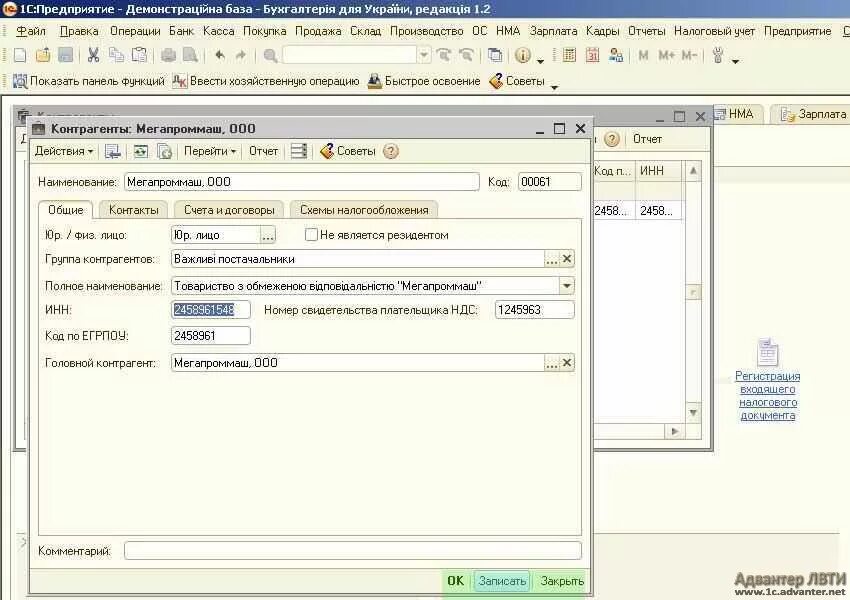Click the Код field 00061
Viewport: 850px width, 600px height.
pyautogui.click(x=550, y=182)
